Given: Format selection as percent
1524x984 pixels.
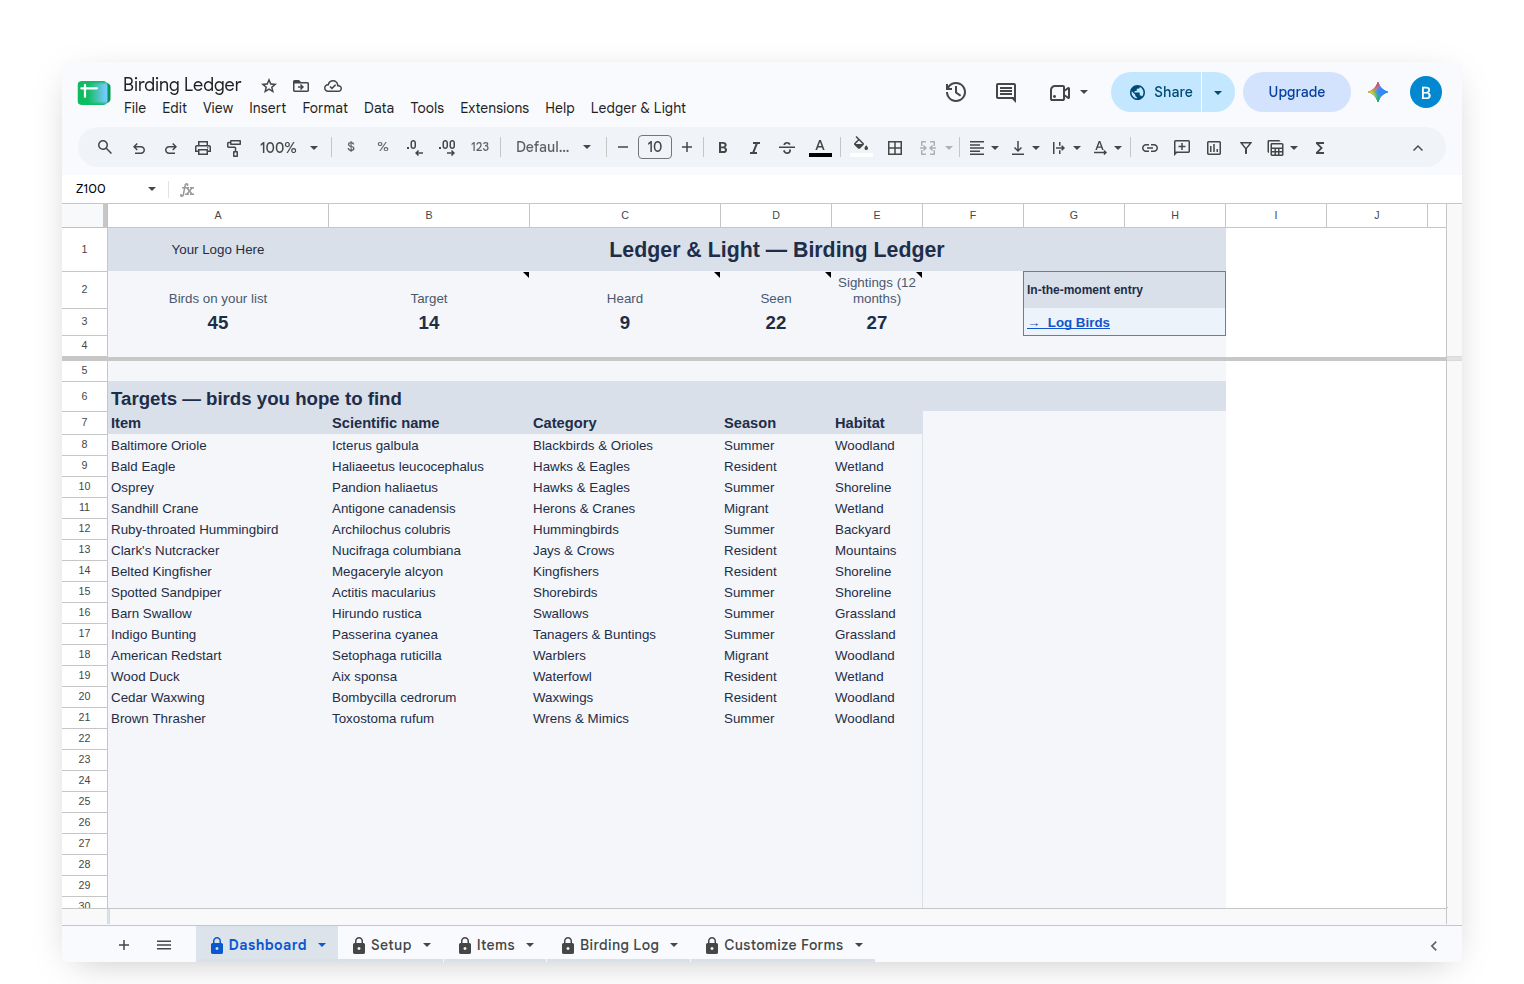Looking at the screenshot, I should click(x=383, y=147).
